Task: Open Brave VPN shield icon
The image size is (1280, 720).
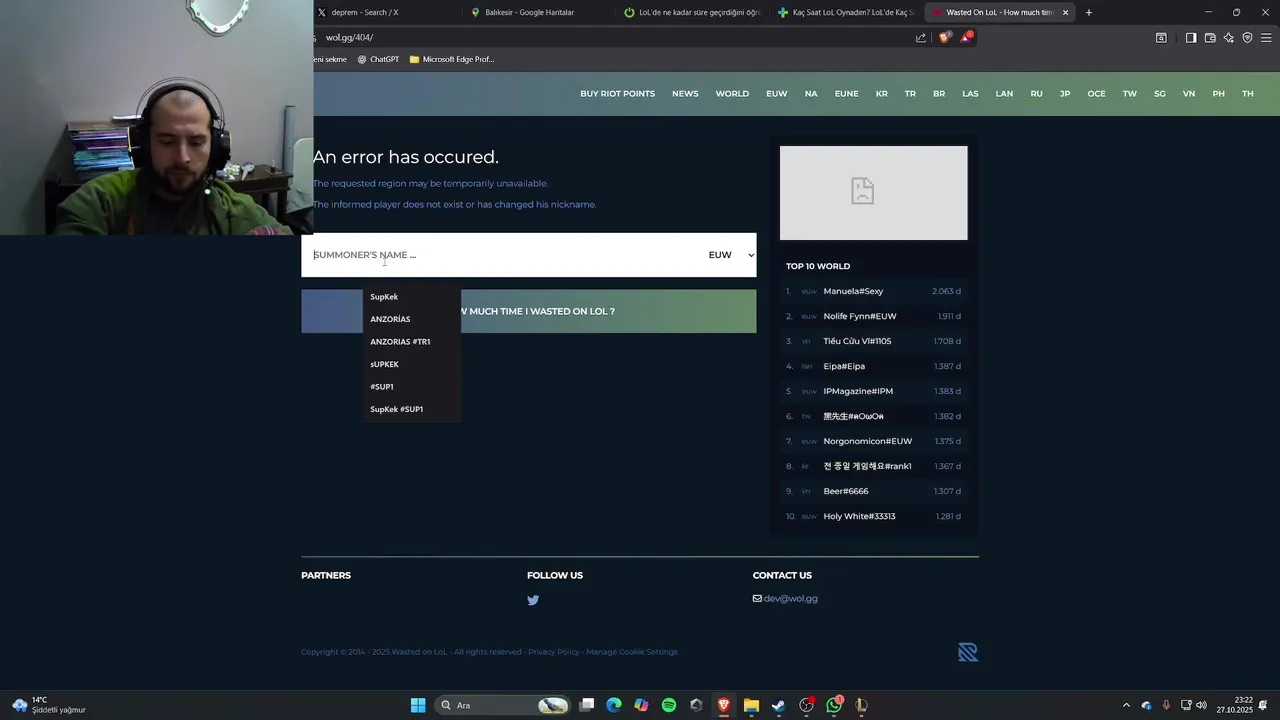Action: [1247, 38]
